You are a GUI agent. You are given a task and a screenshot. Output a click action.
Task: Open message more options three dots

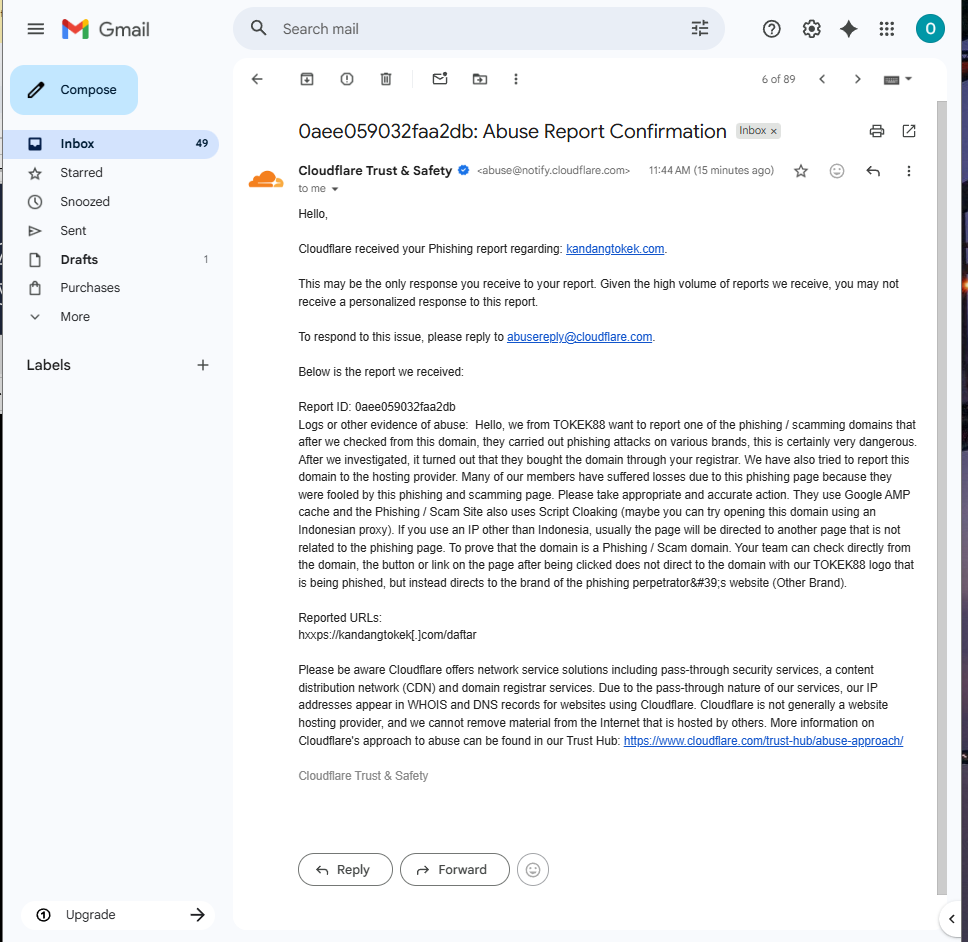coord(909,171)
